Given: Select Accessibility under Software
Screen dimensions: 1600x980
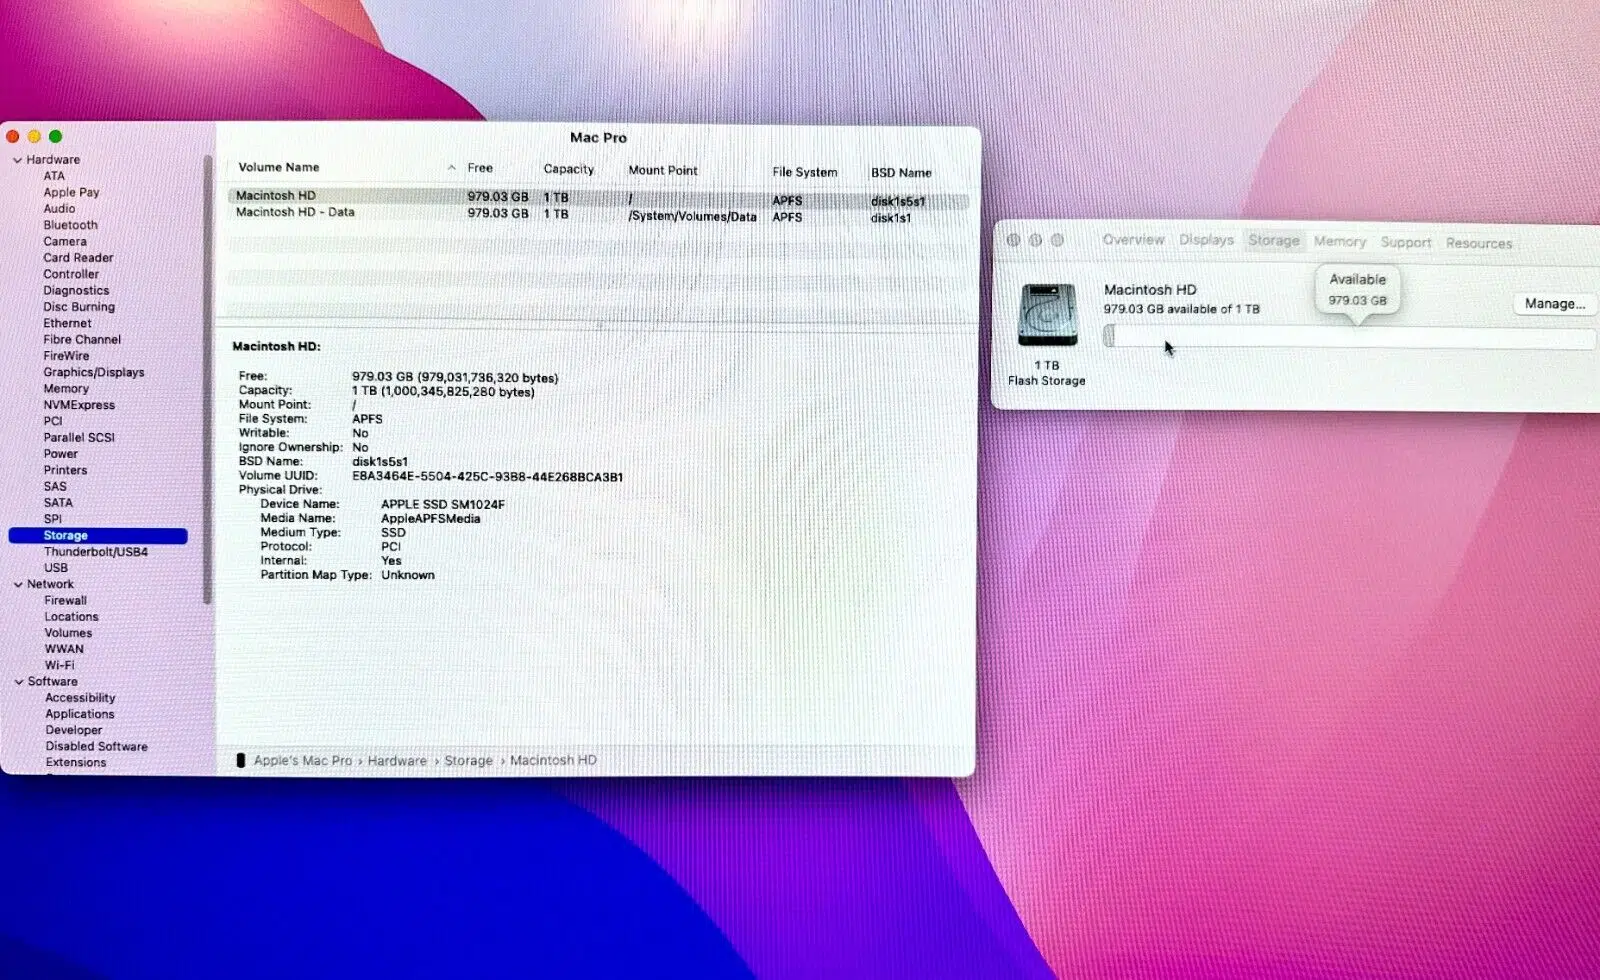Looking at the screenshot, I should [80, 698].
